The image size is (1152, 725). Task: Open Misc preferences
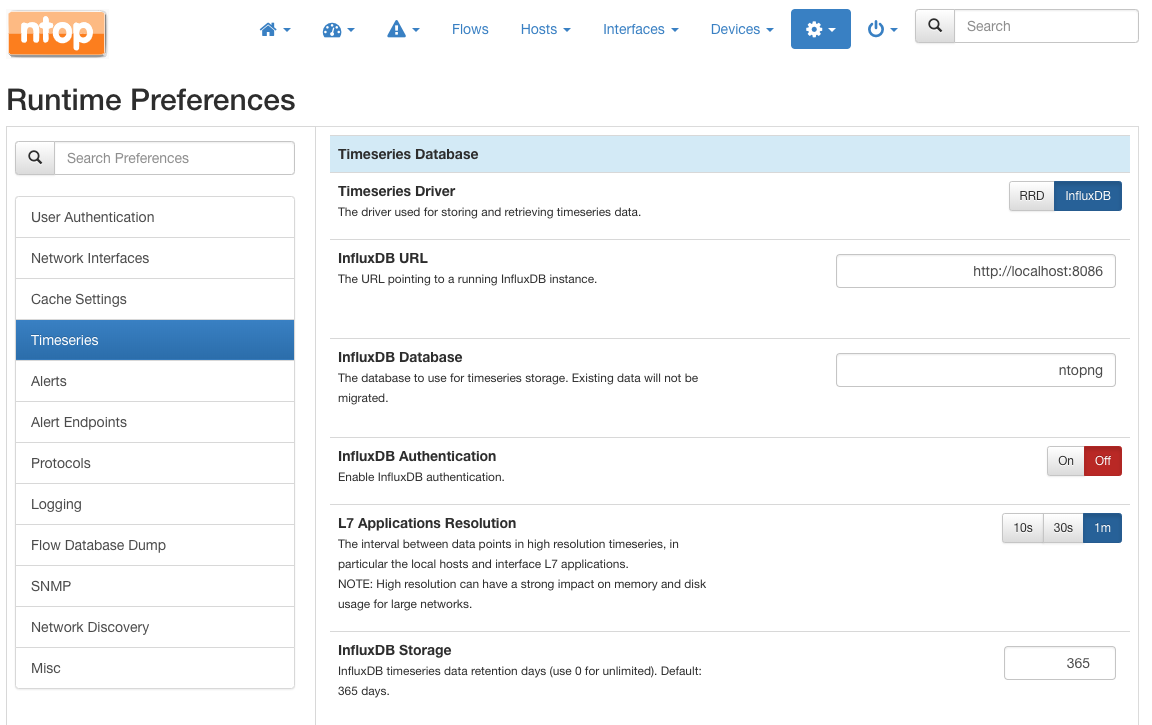click(155, 668)
